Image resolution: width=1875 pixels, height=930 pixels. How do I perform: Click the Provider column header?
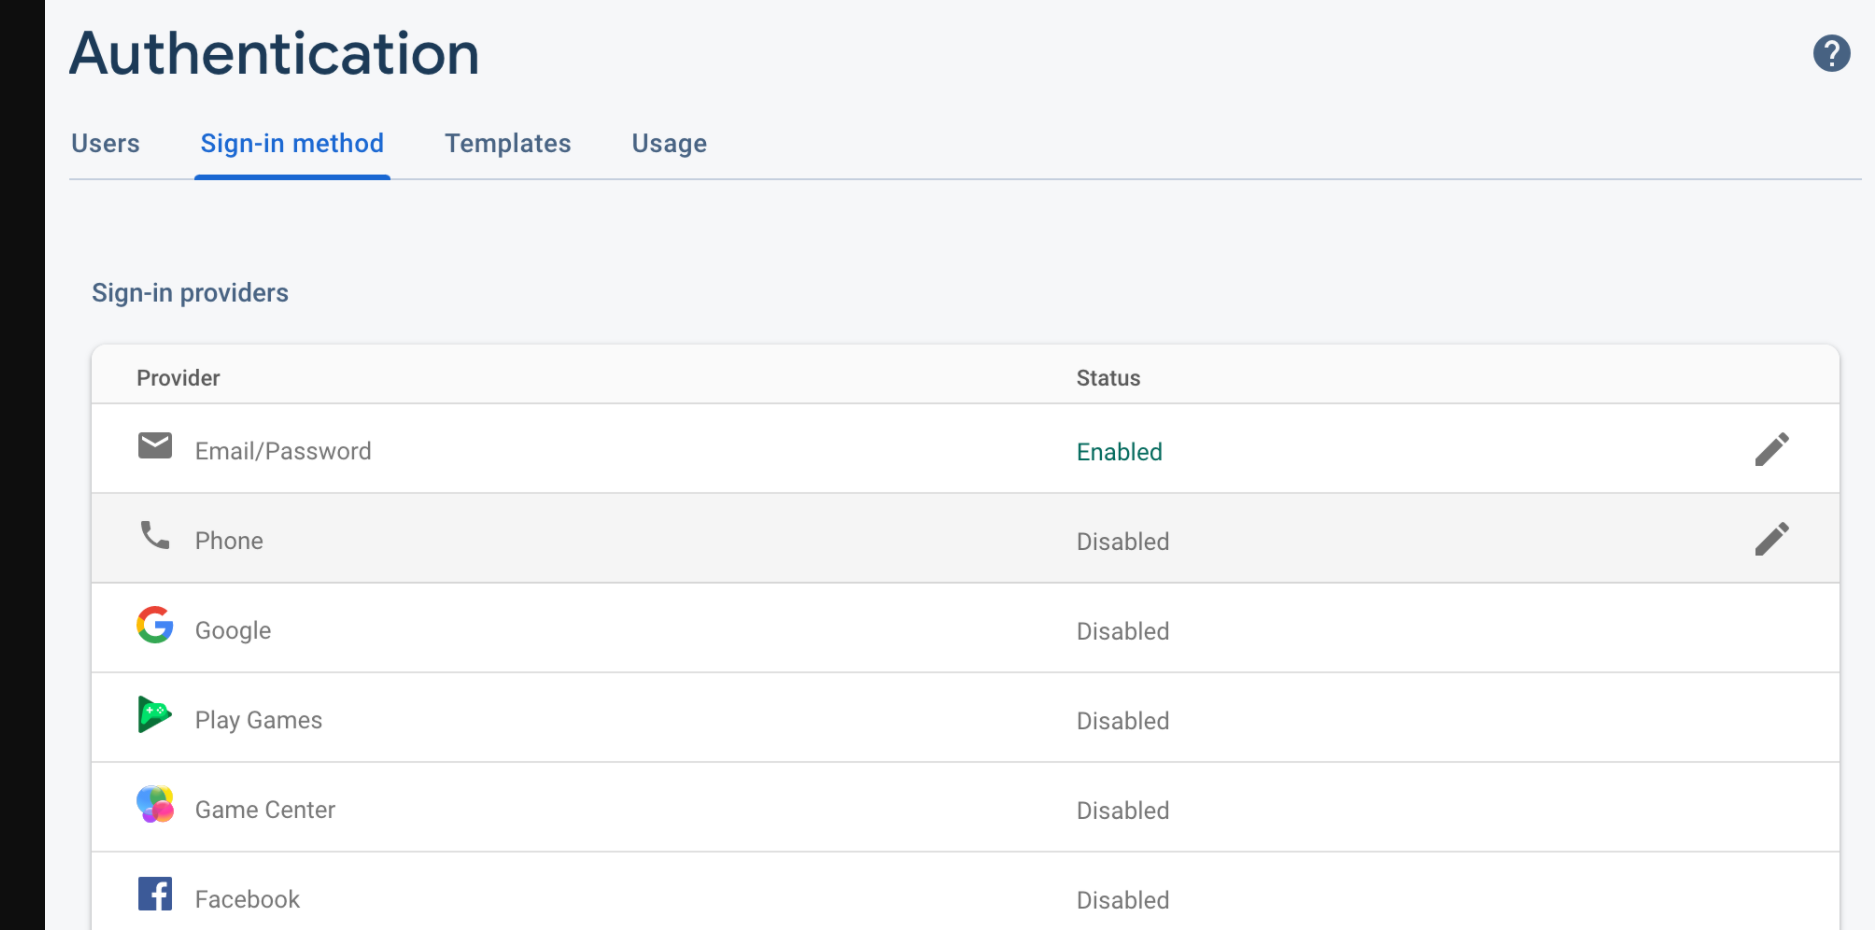[178, 378]
